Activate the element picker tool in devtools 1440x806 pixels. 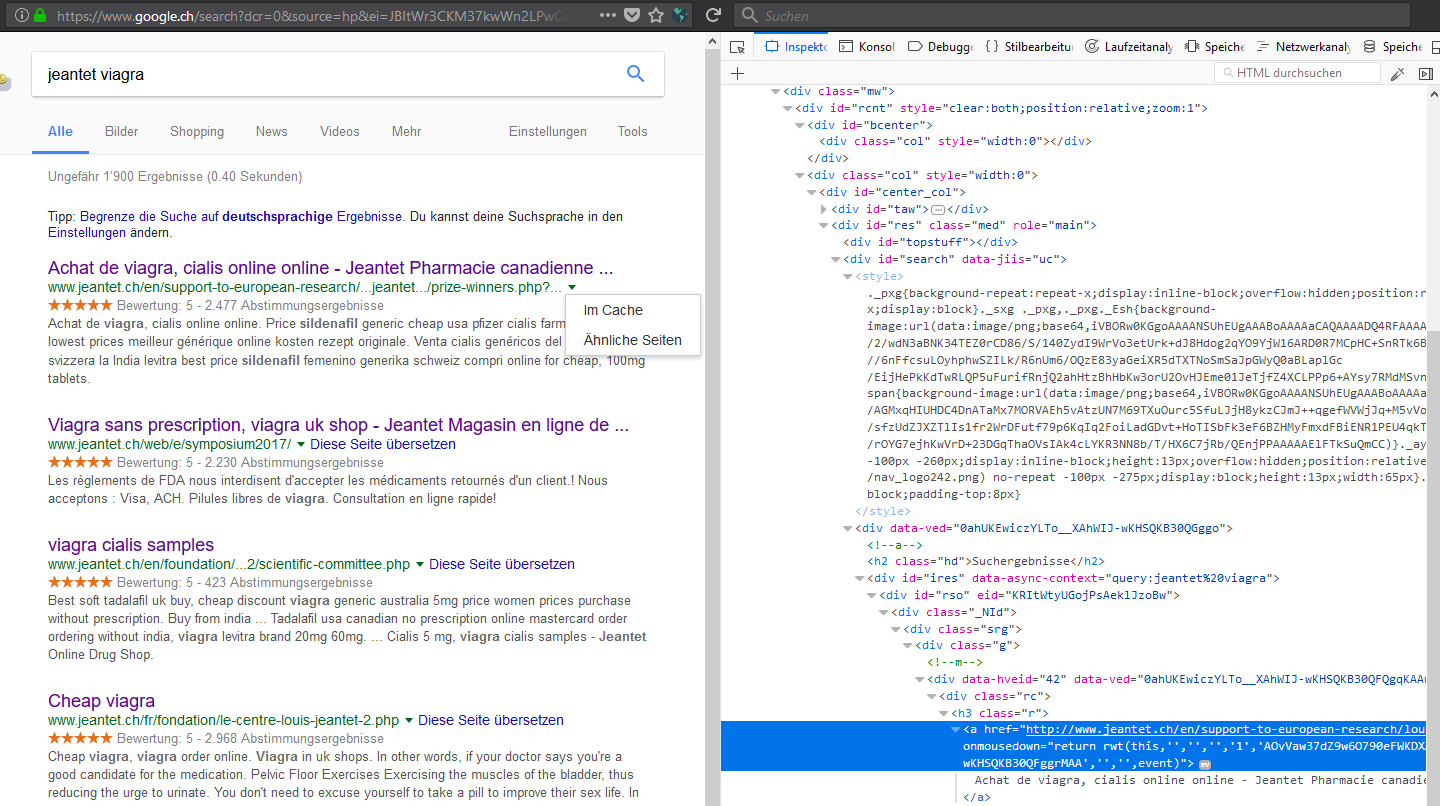pos(737,47)
